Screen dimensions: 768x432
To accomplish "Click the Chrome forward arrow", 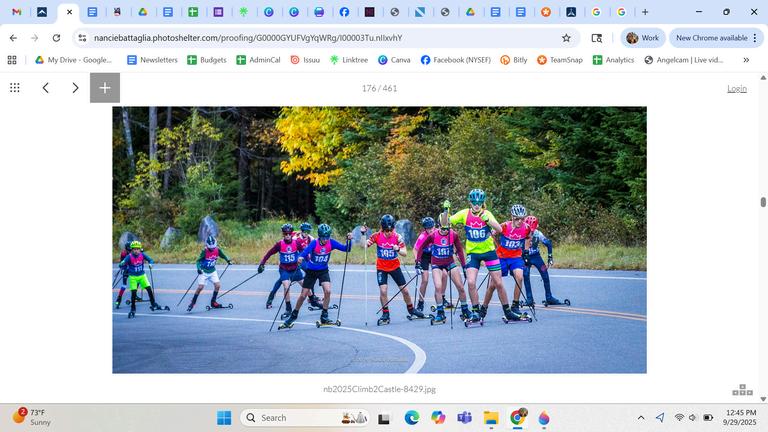I will click(x=34, y=38).
